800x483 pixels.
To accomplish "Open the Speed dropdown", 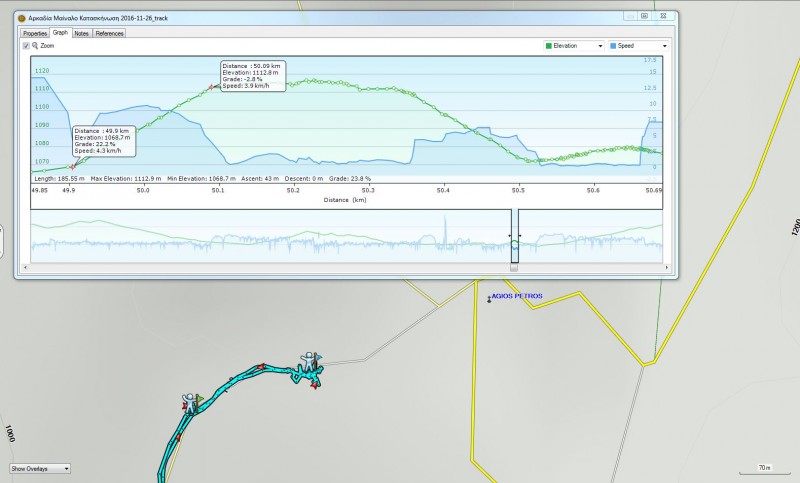I will coord(638,46).
